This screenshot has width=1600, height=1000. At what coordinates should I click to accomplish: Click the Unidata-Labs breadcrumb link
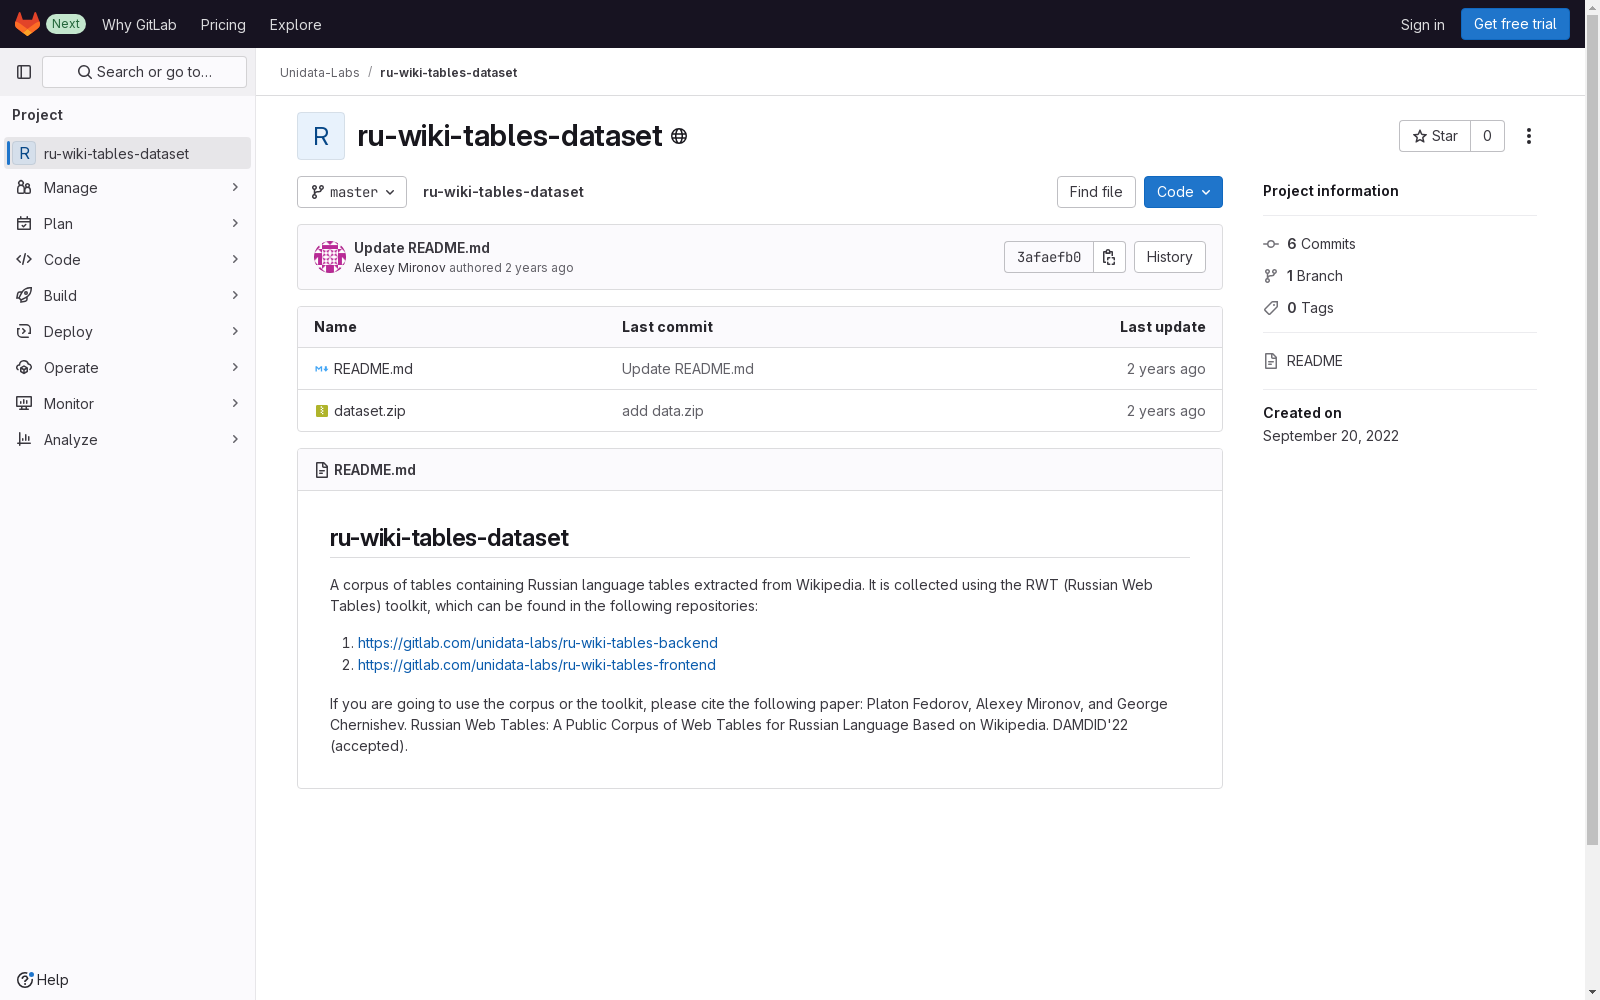tap(320, 73)
